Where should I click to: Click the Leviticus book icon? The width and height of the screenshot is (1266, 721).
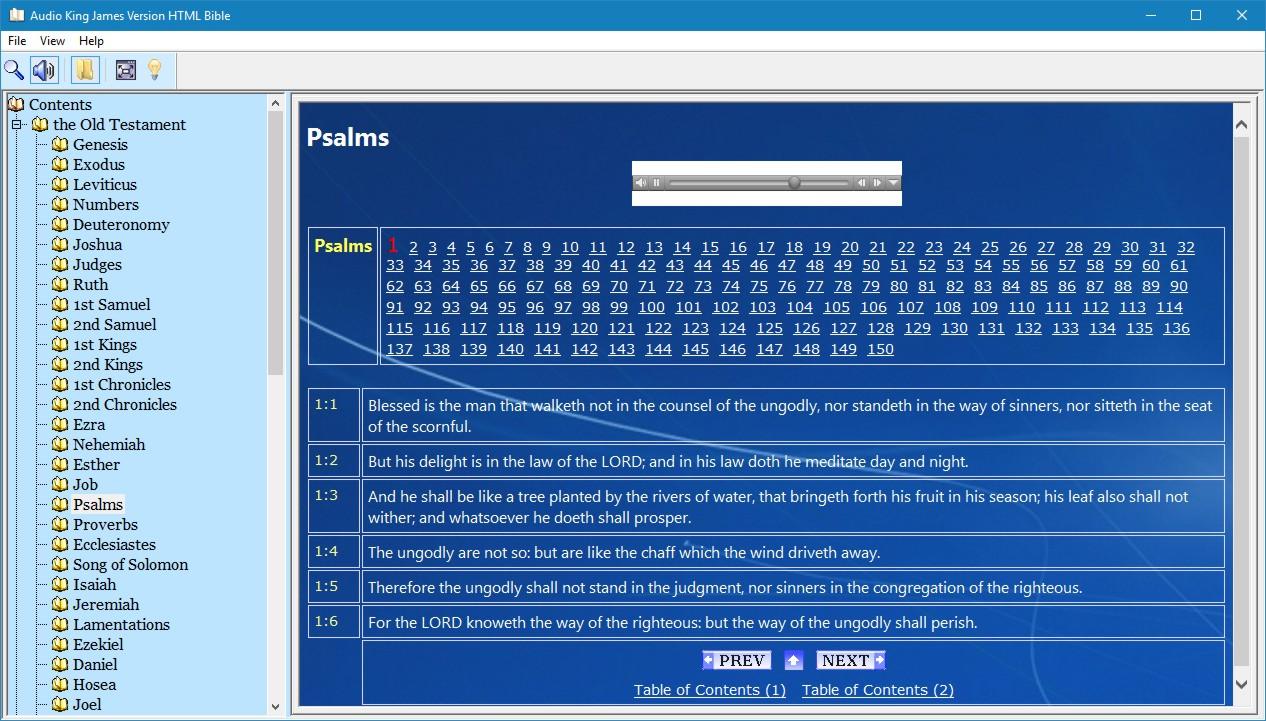tap(60, 185)
